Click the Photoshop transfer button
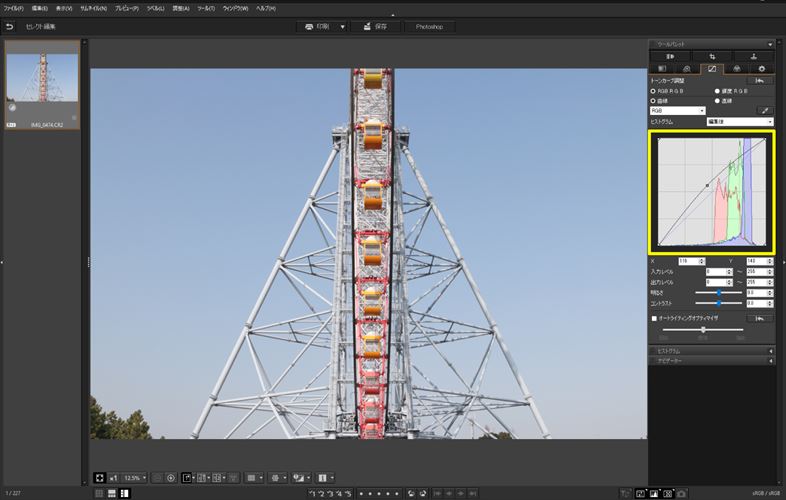 pos(429,27)
